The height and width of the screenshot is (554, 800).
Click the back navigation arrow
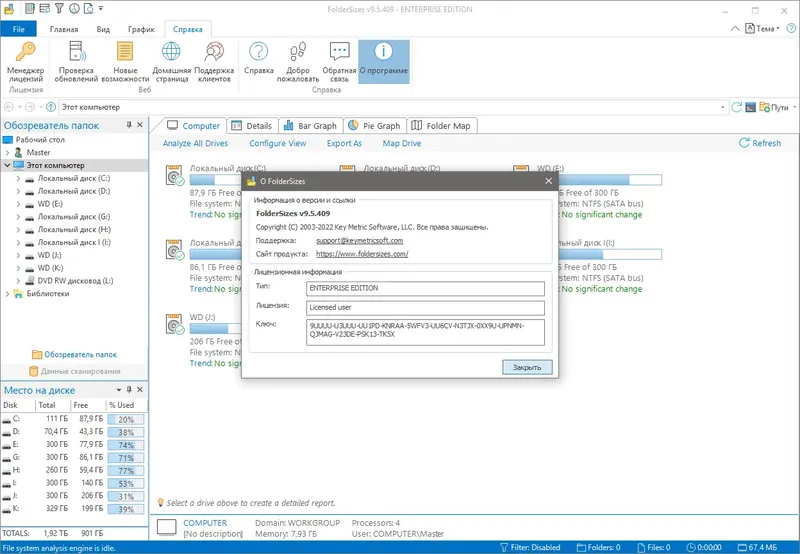pyautogui.click(x=9, y=107)
